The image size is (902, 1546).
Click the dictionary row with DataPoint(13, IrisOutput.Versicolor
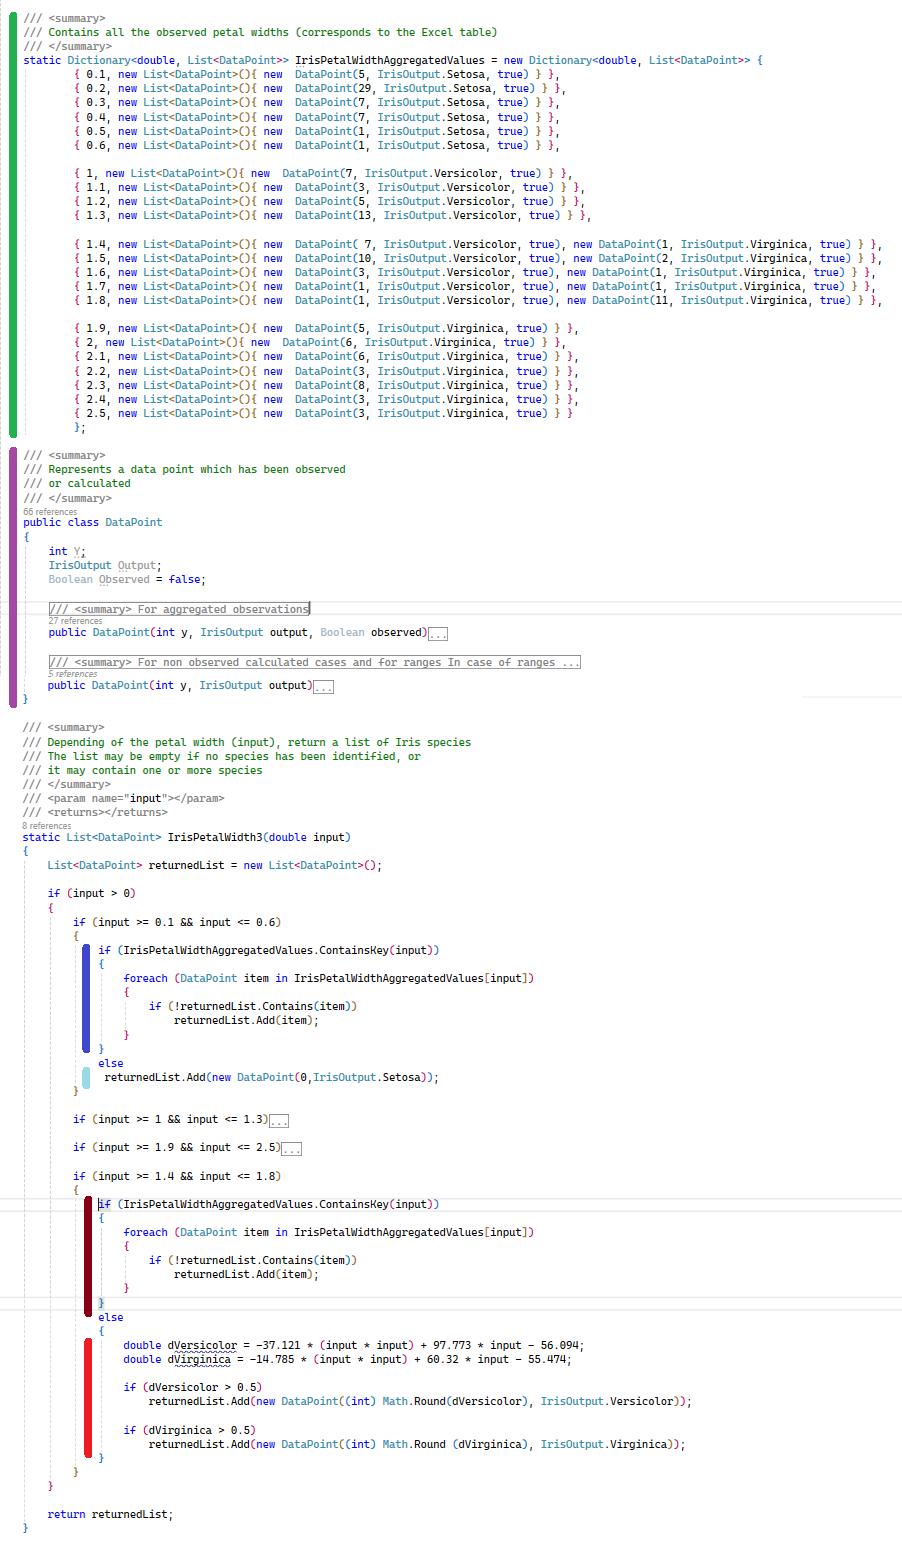pos(332,215)
